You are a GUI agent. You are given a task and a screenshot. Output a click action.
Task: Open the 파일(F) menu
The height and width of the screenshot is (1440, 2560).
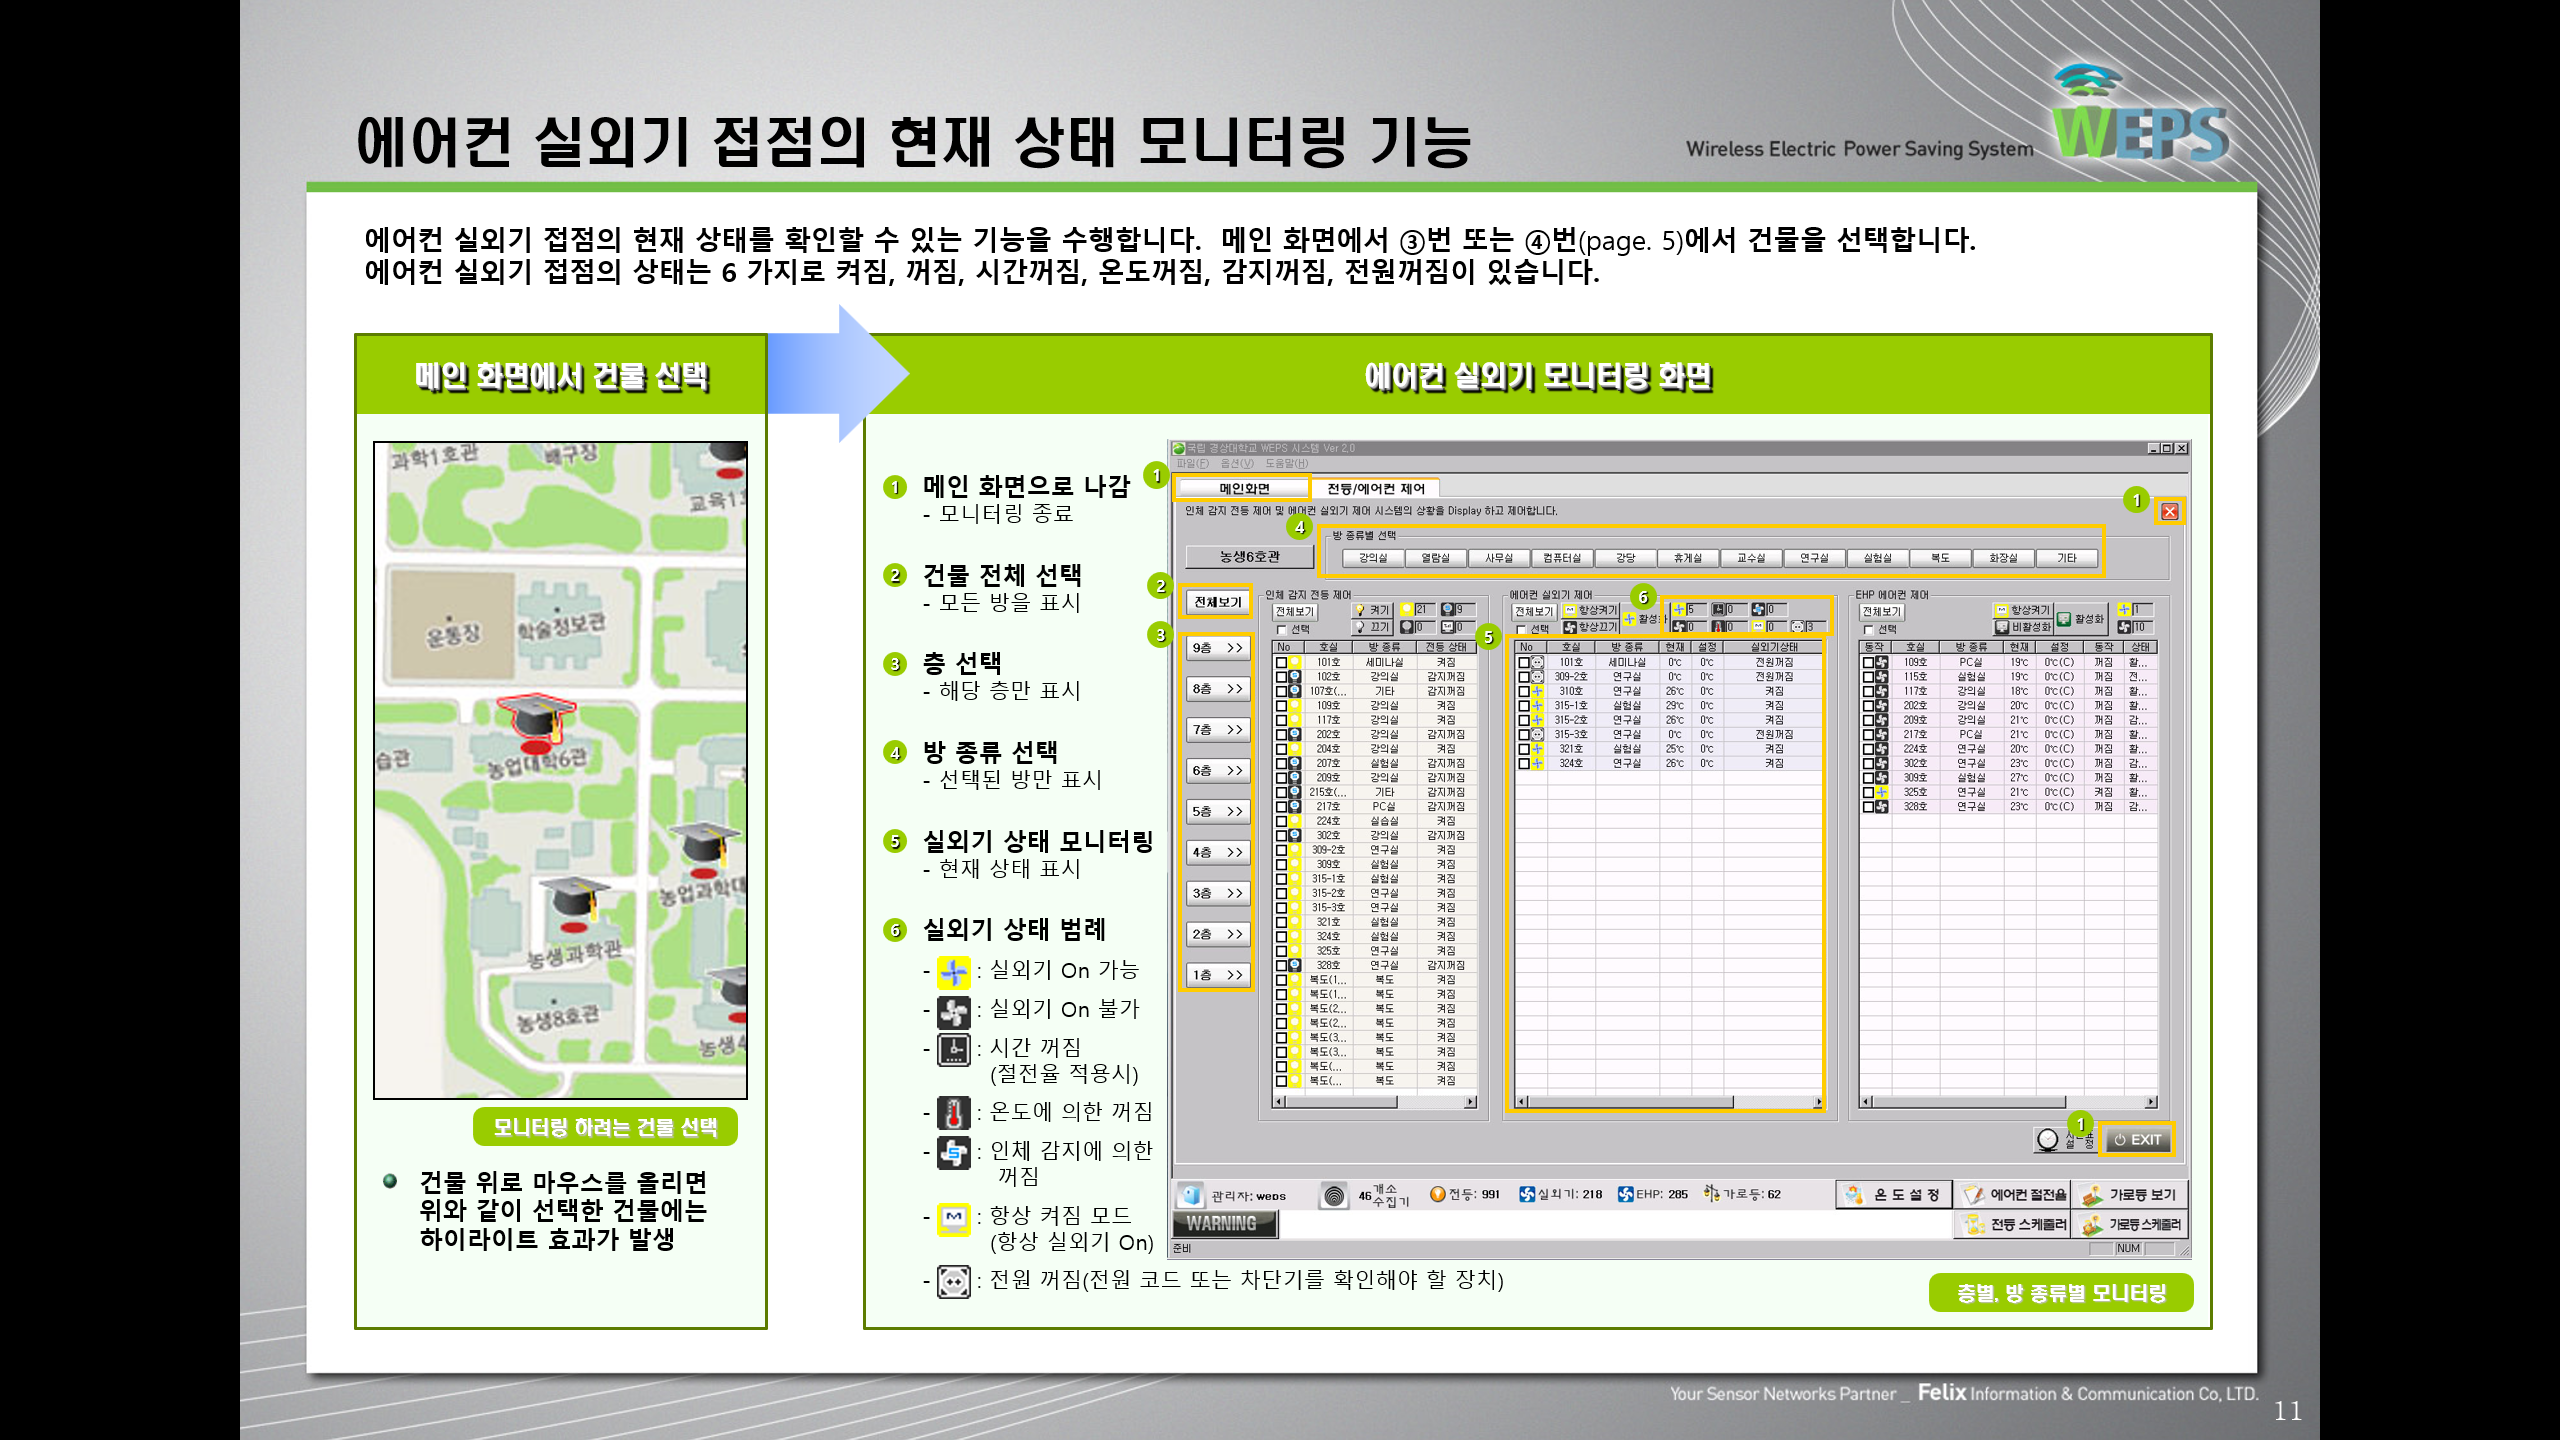click(x=1193, y=463)
